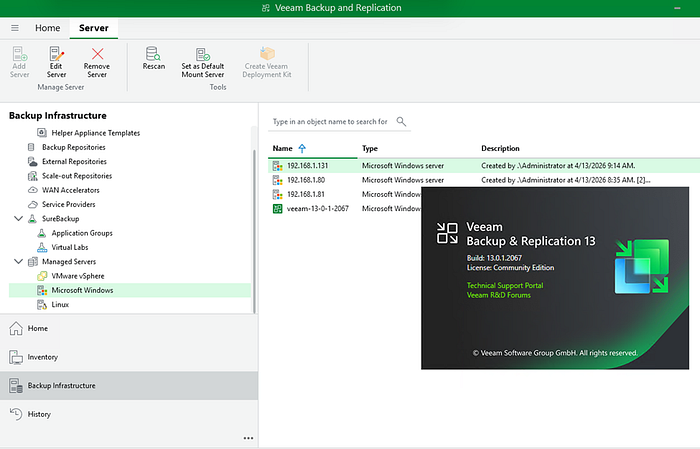Image resolution: width=700 pixels, height=449 pixels.
Task: Click the Edit Server ribbon icon
Action: click(x=56, y=54)
